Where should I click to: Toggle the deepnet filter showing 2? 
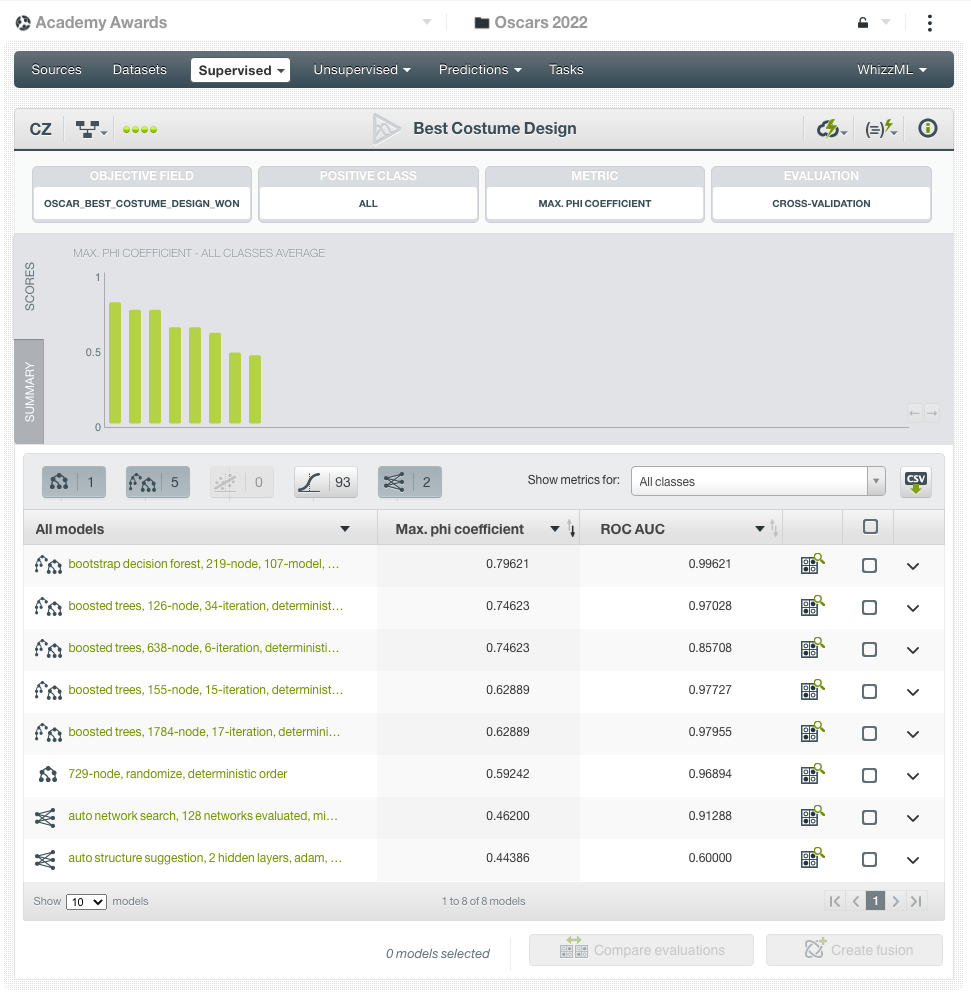coord(409,482)
